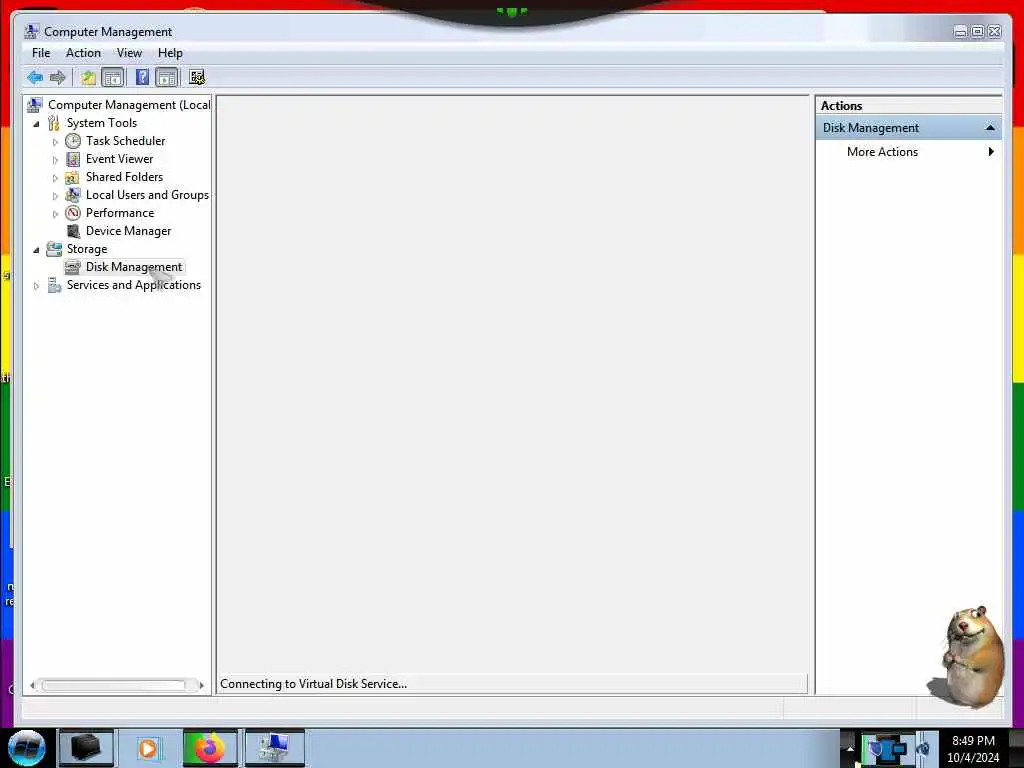Open the More Actions submenu arrow
Image resolution: width=1024 pixels, height=768 pixels.
click(991, 152)
